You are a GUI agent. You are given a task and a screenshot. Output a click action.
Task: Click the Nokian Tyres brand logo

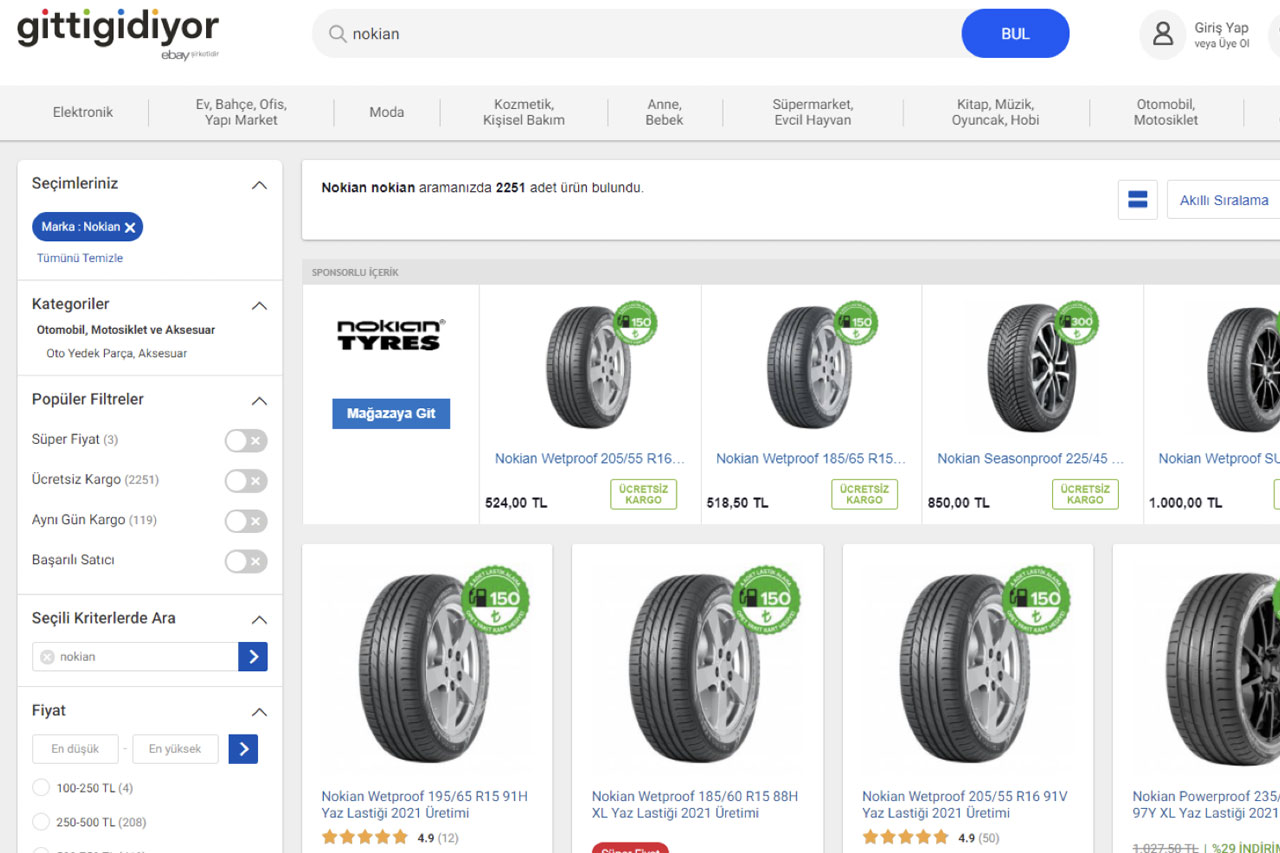click(x=390, y=335)
